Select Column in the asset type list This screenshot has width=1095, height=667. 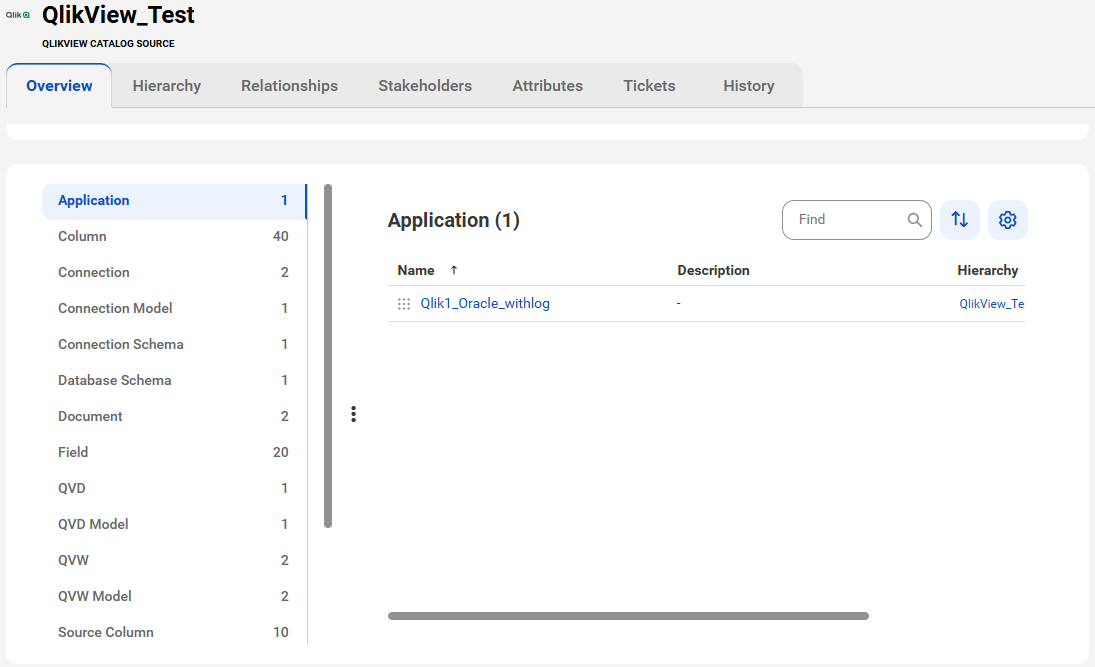[x=173, y=237]
